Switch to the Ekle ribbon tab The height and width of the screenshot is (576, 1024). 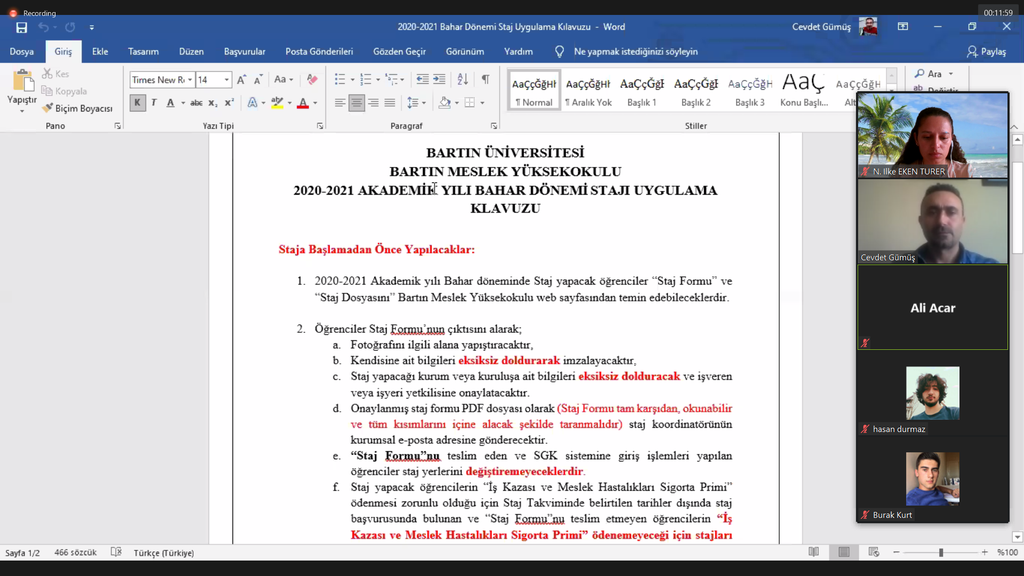click(x=100, y=52)
